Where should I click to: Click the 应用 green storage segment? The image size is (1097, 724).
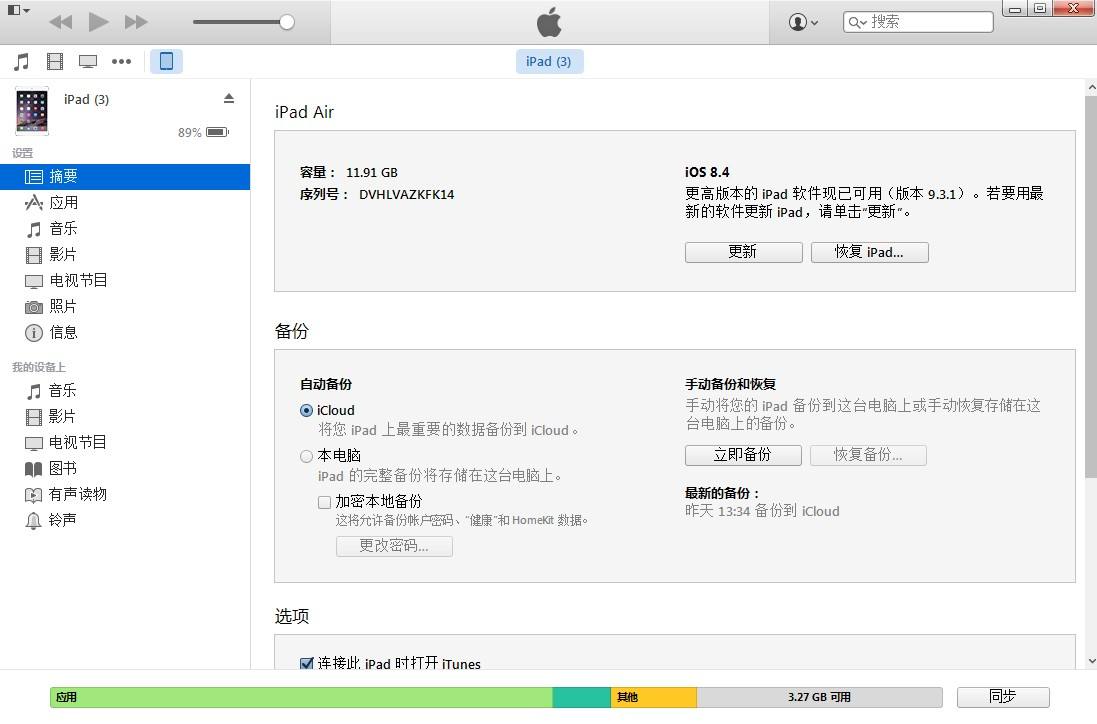302,697
